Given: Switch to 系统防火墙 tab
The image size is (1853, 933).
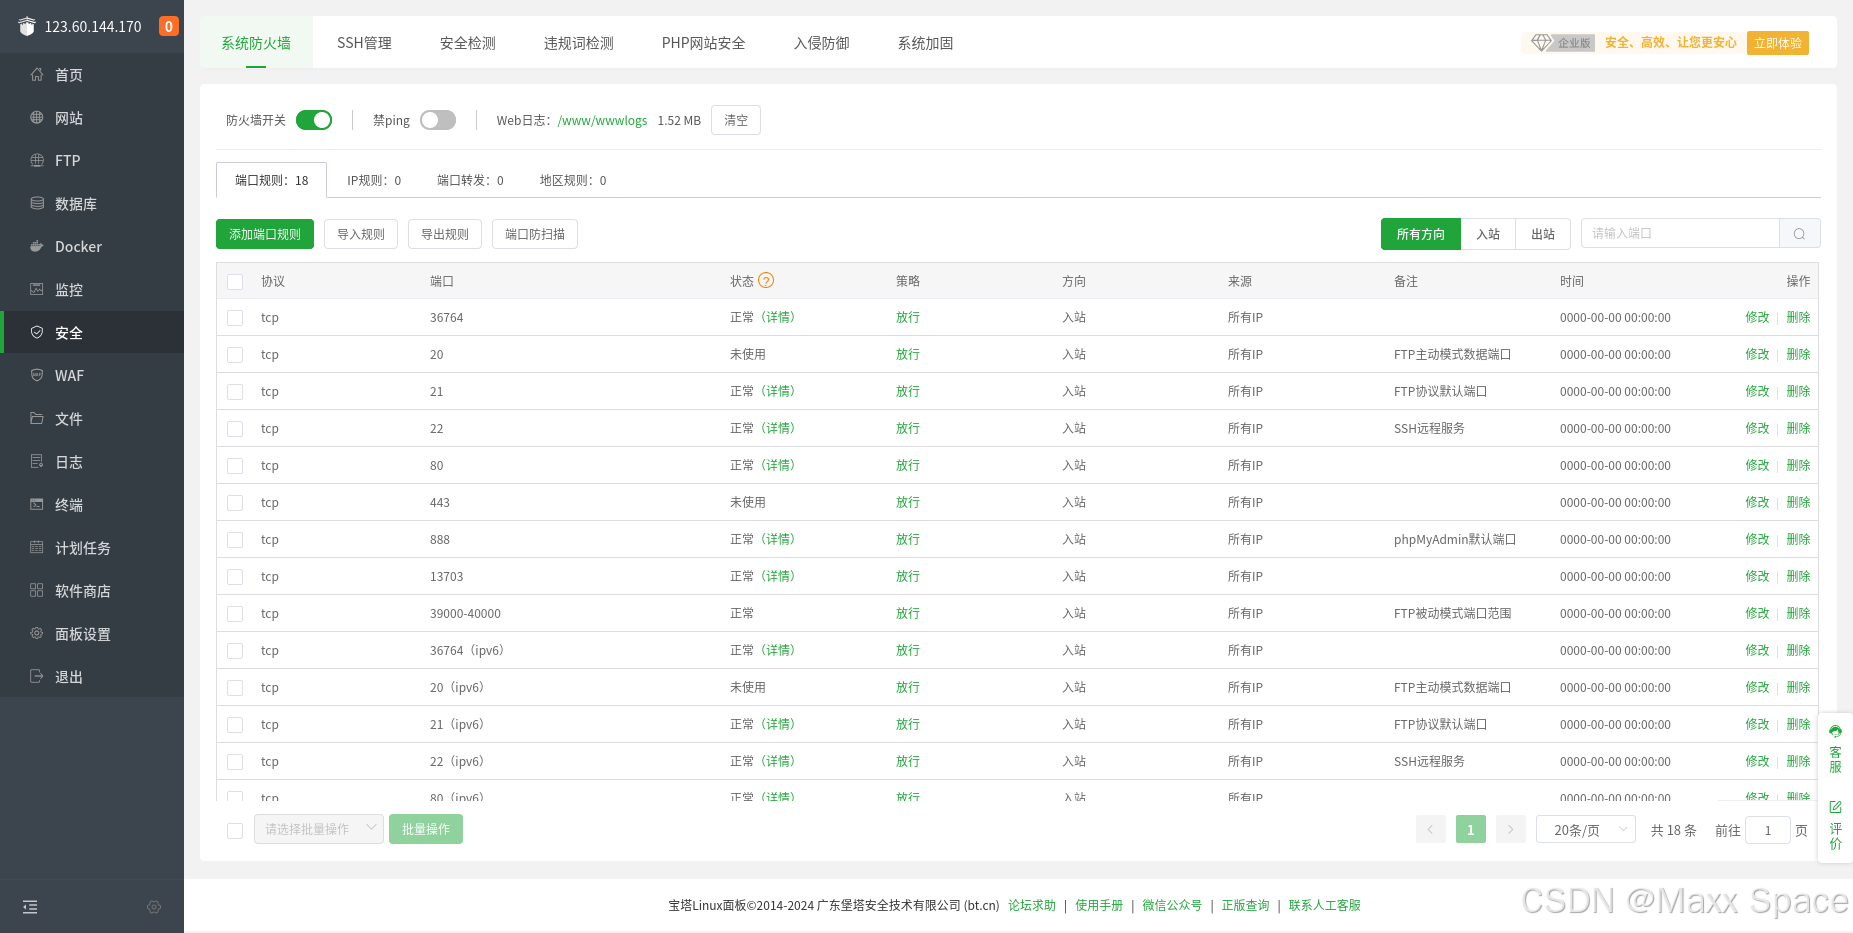Looking at the screenshot, I should coord(256,43).
